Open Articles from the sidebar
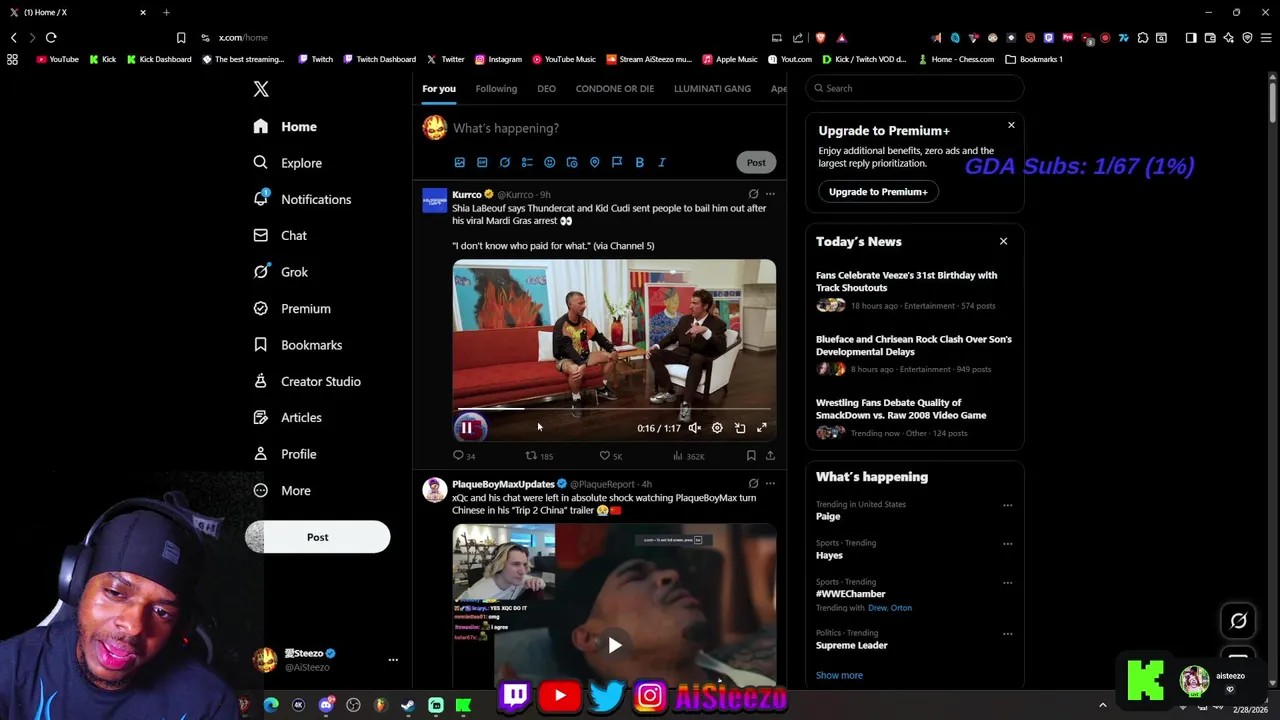The image size is (1280, 720). click(287, 418)
